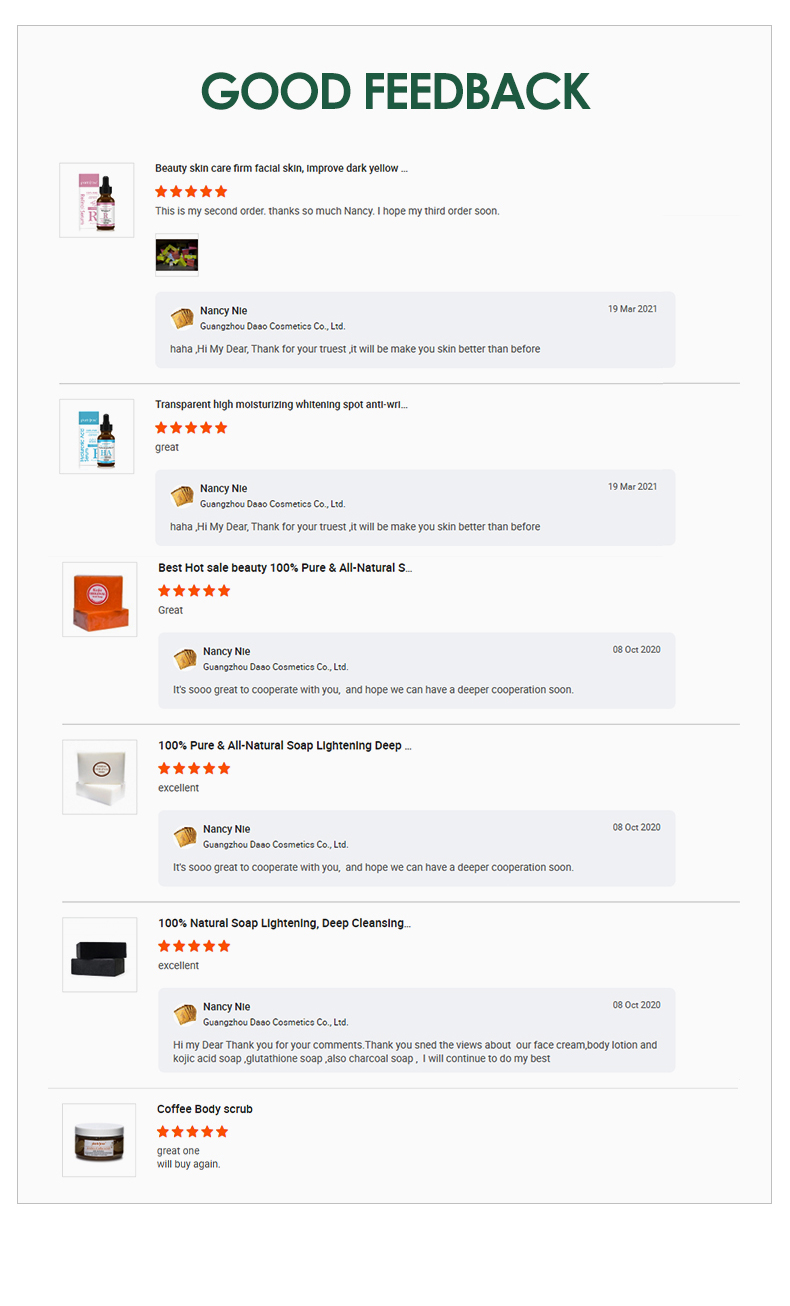Click Nancy Nie avatar in white soap reply
790x1306 pixels.
click(x=185, y=837)
